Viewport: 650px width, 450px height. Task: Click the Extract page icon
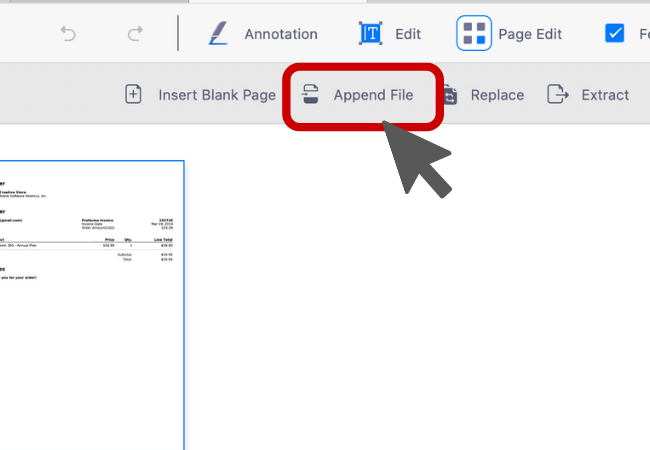[x=558, y=94]
